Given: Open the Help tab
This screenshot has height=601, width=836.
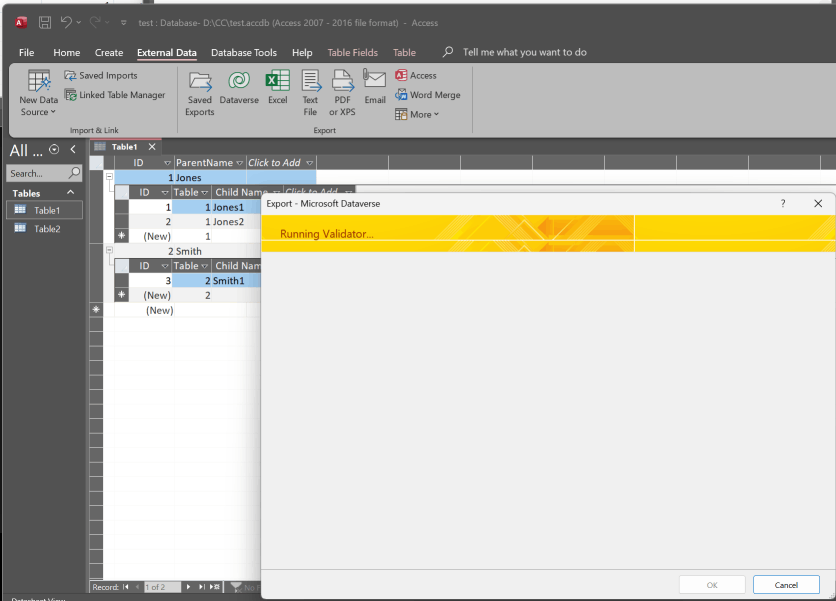Looking at the screenshot, I should (x=302, y=52).
